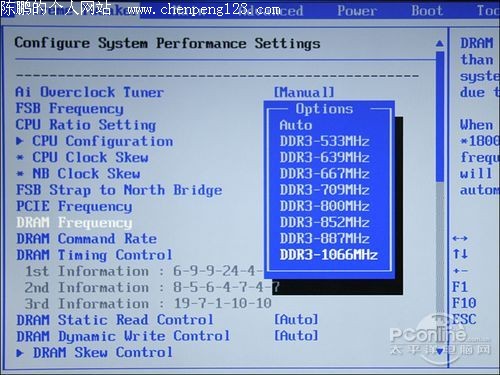The width and height of the screenshot is (500, 375).
Task: Open the Boot tab
Action: (427, 11)
